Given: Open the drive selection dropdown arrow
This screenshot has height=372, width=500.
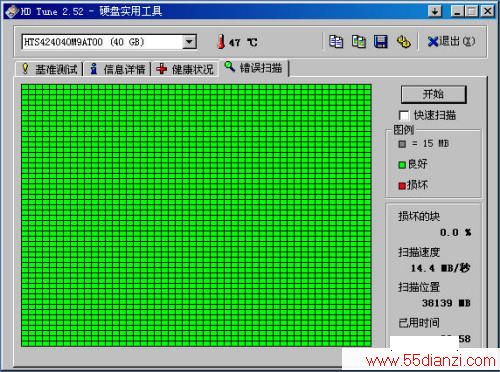Looking at the screenshot, I should 189,42.
